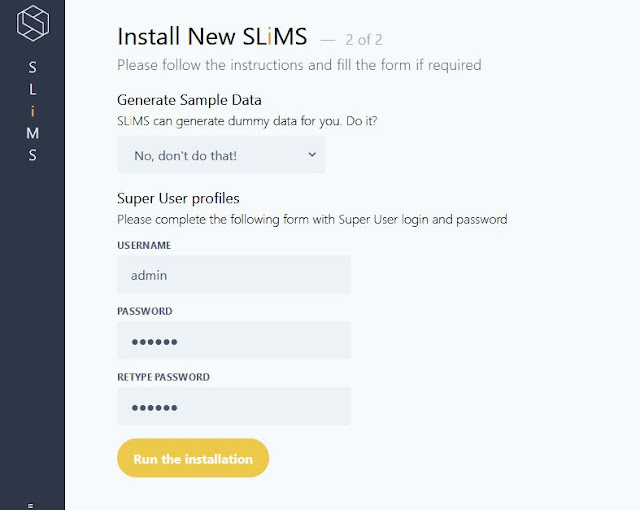Click the 'Generate Sample Data' heading
640x510 pixels.
189,100
